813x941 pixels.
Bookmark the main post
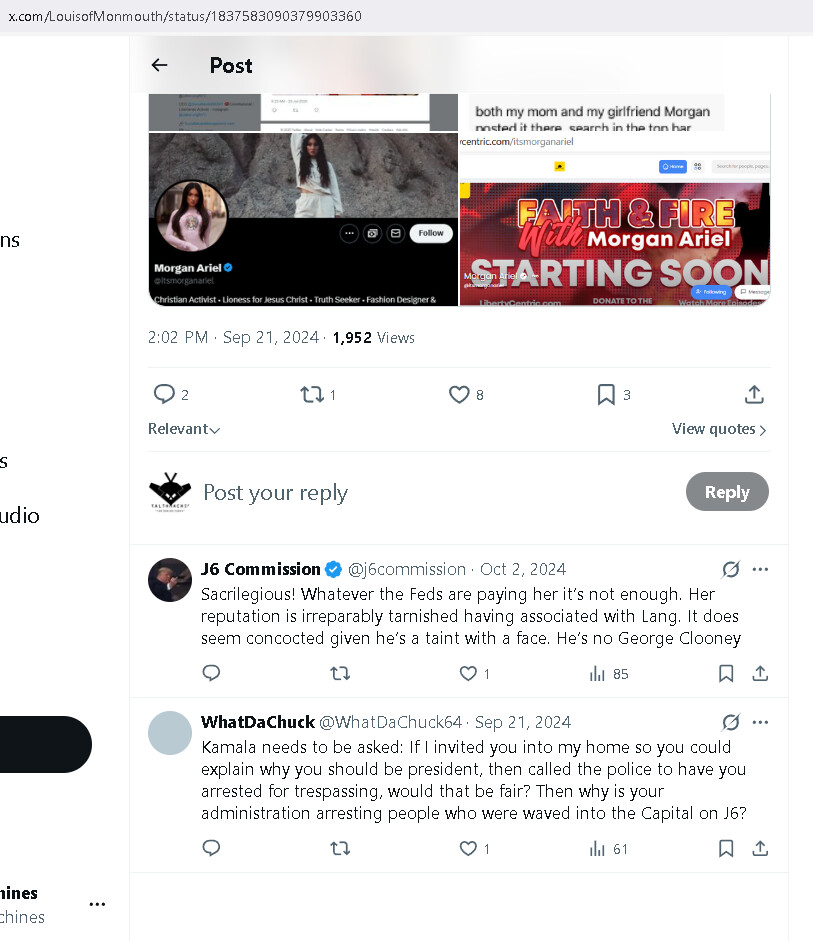point(606,395)
